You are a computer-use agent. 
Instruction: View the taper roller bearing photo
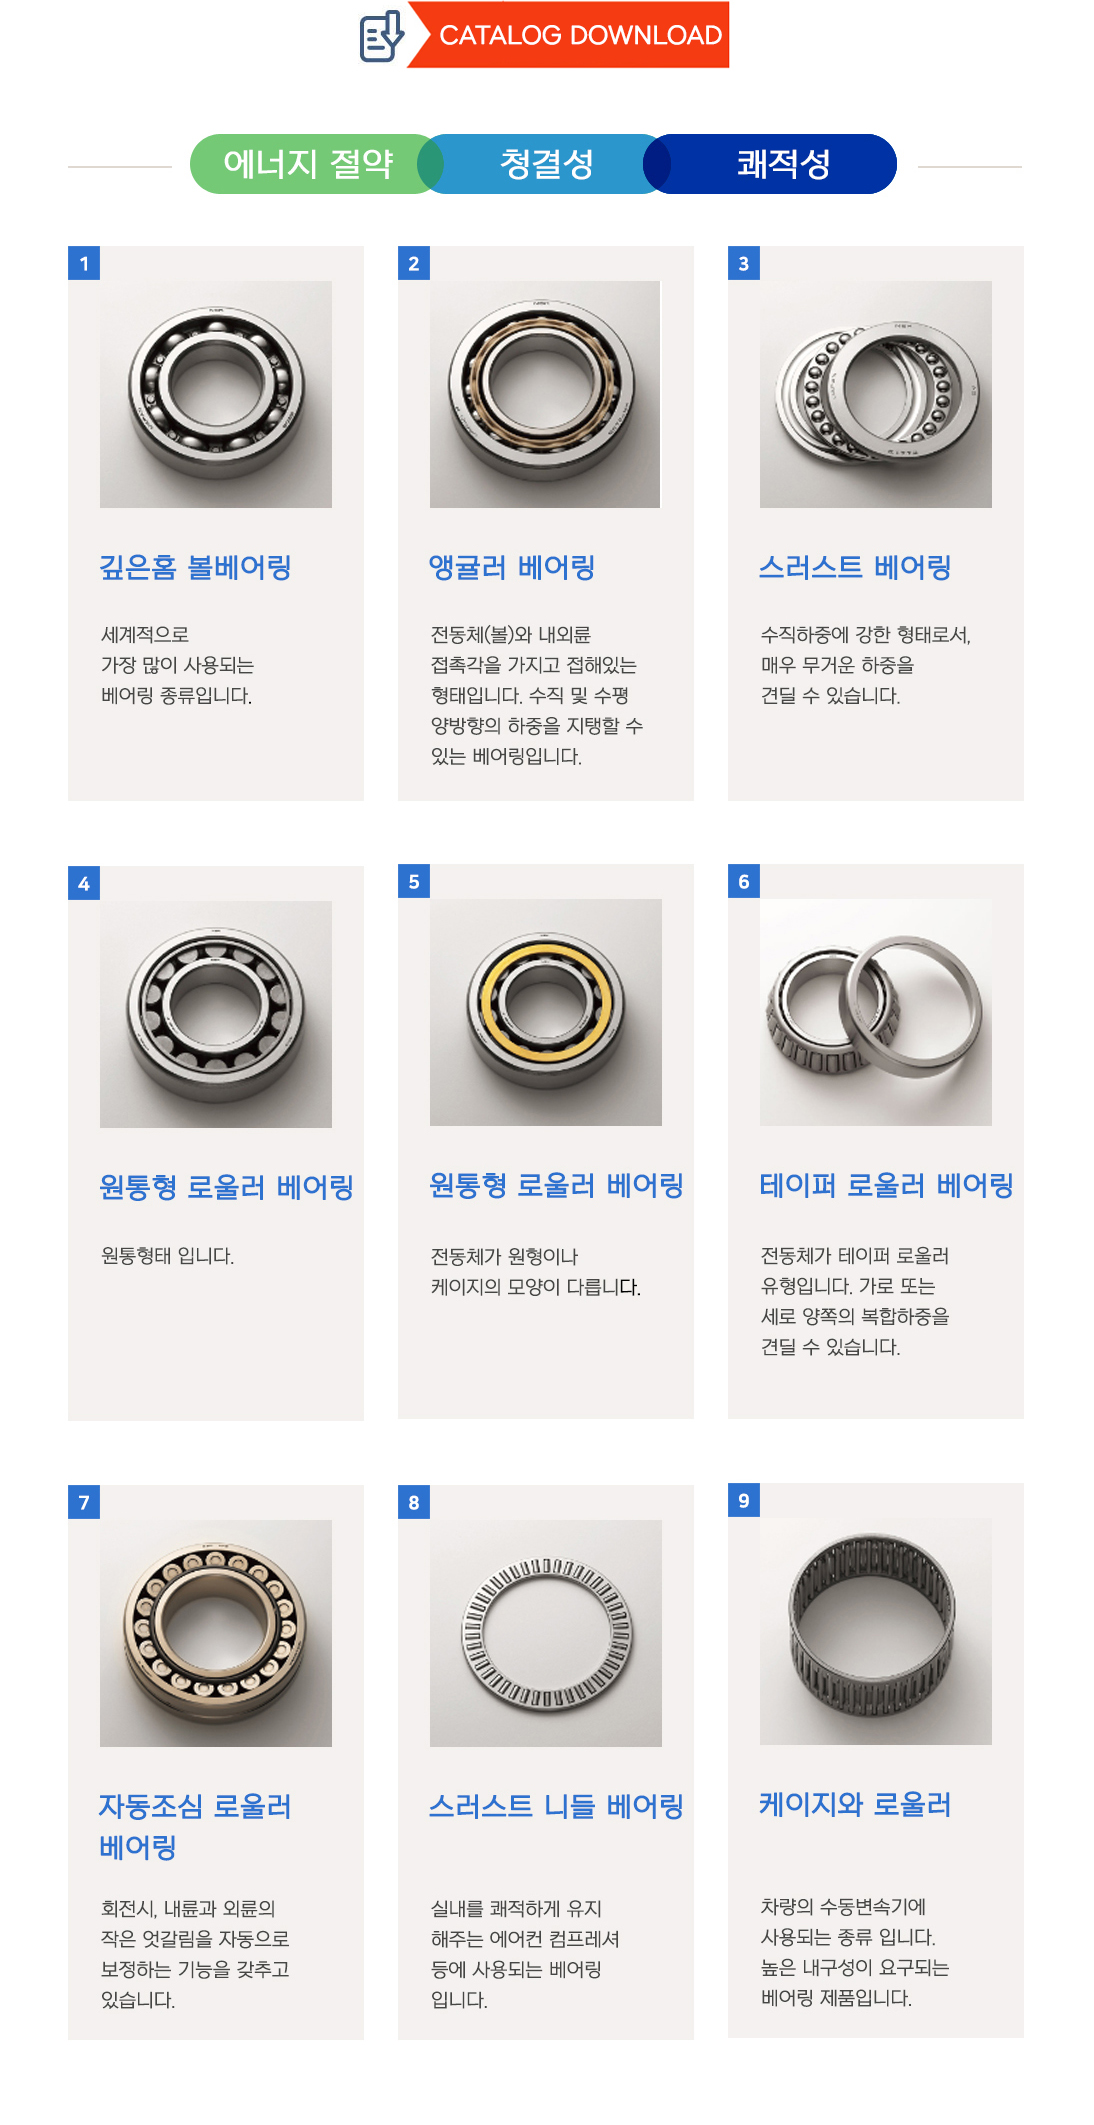tap(876, 1012)
